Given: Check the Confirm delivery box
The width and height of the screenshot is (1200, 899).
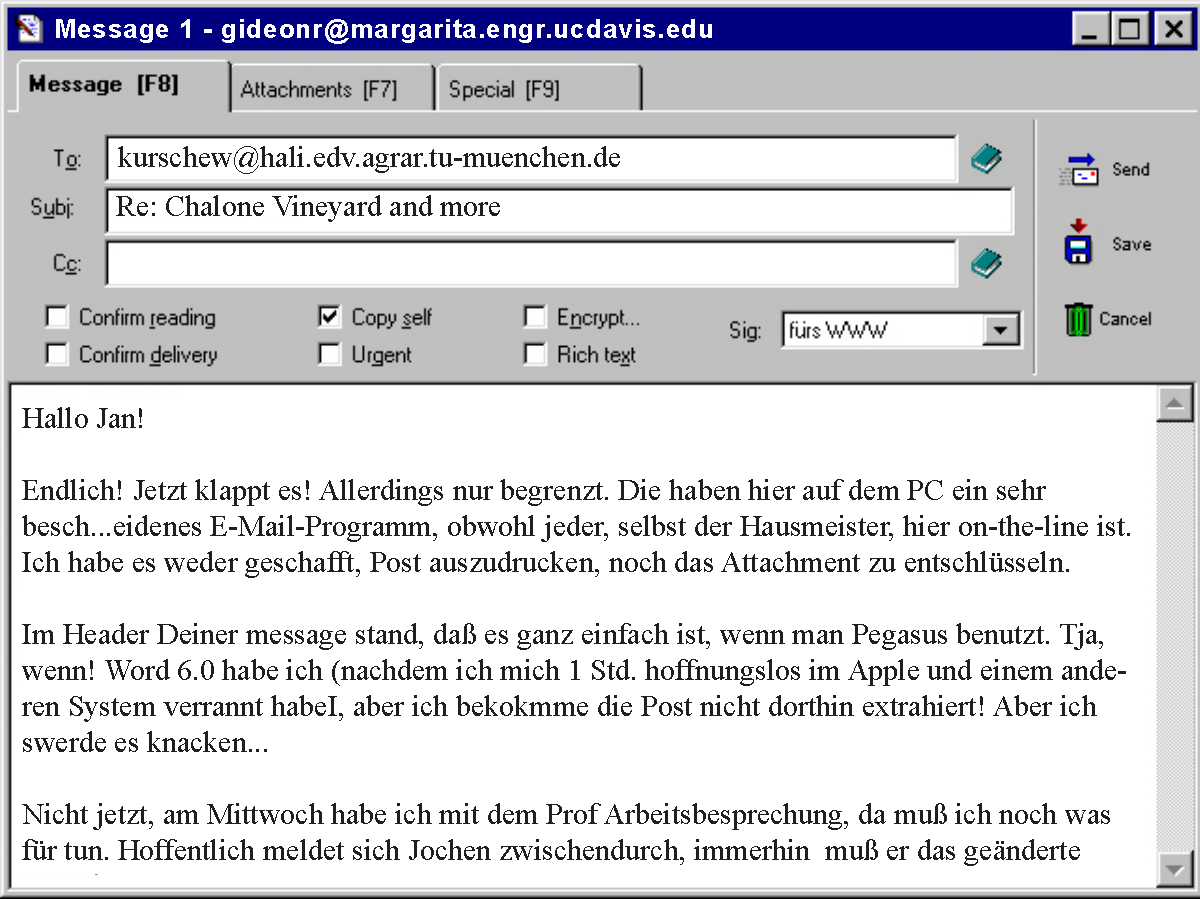Looking at the screenshot, I should (x=58, y=355).
